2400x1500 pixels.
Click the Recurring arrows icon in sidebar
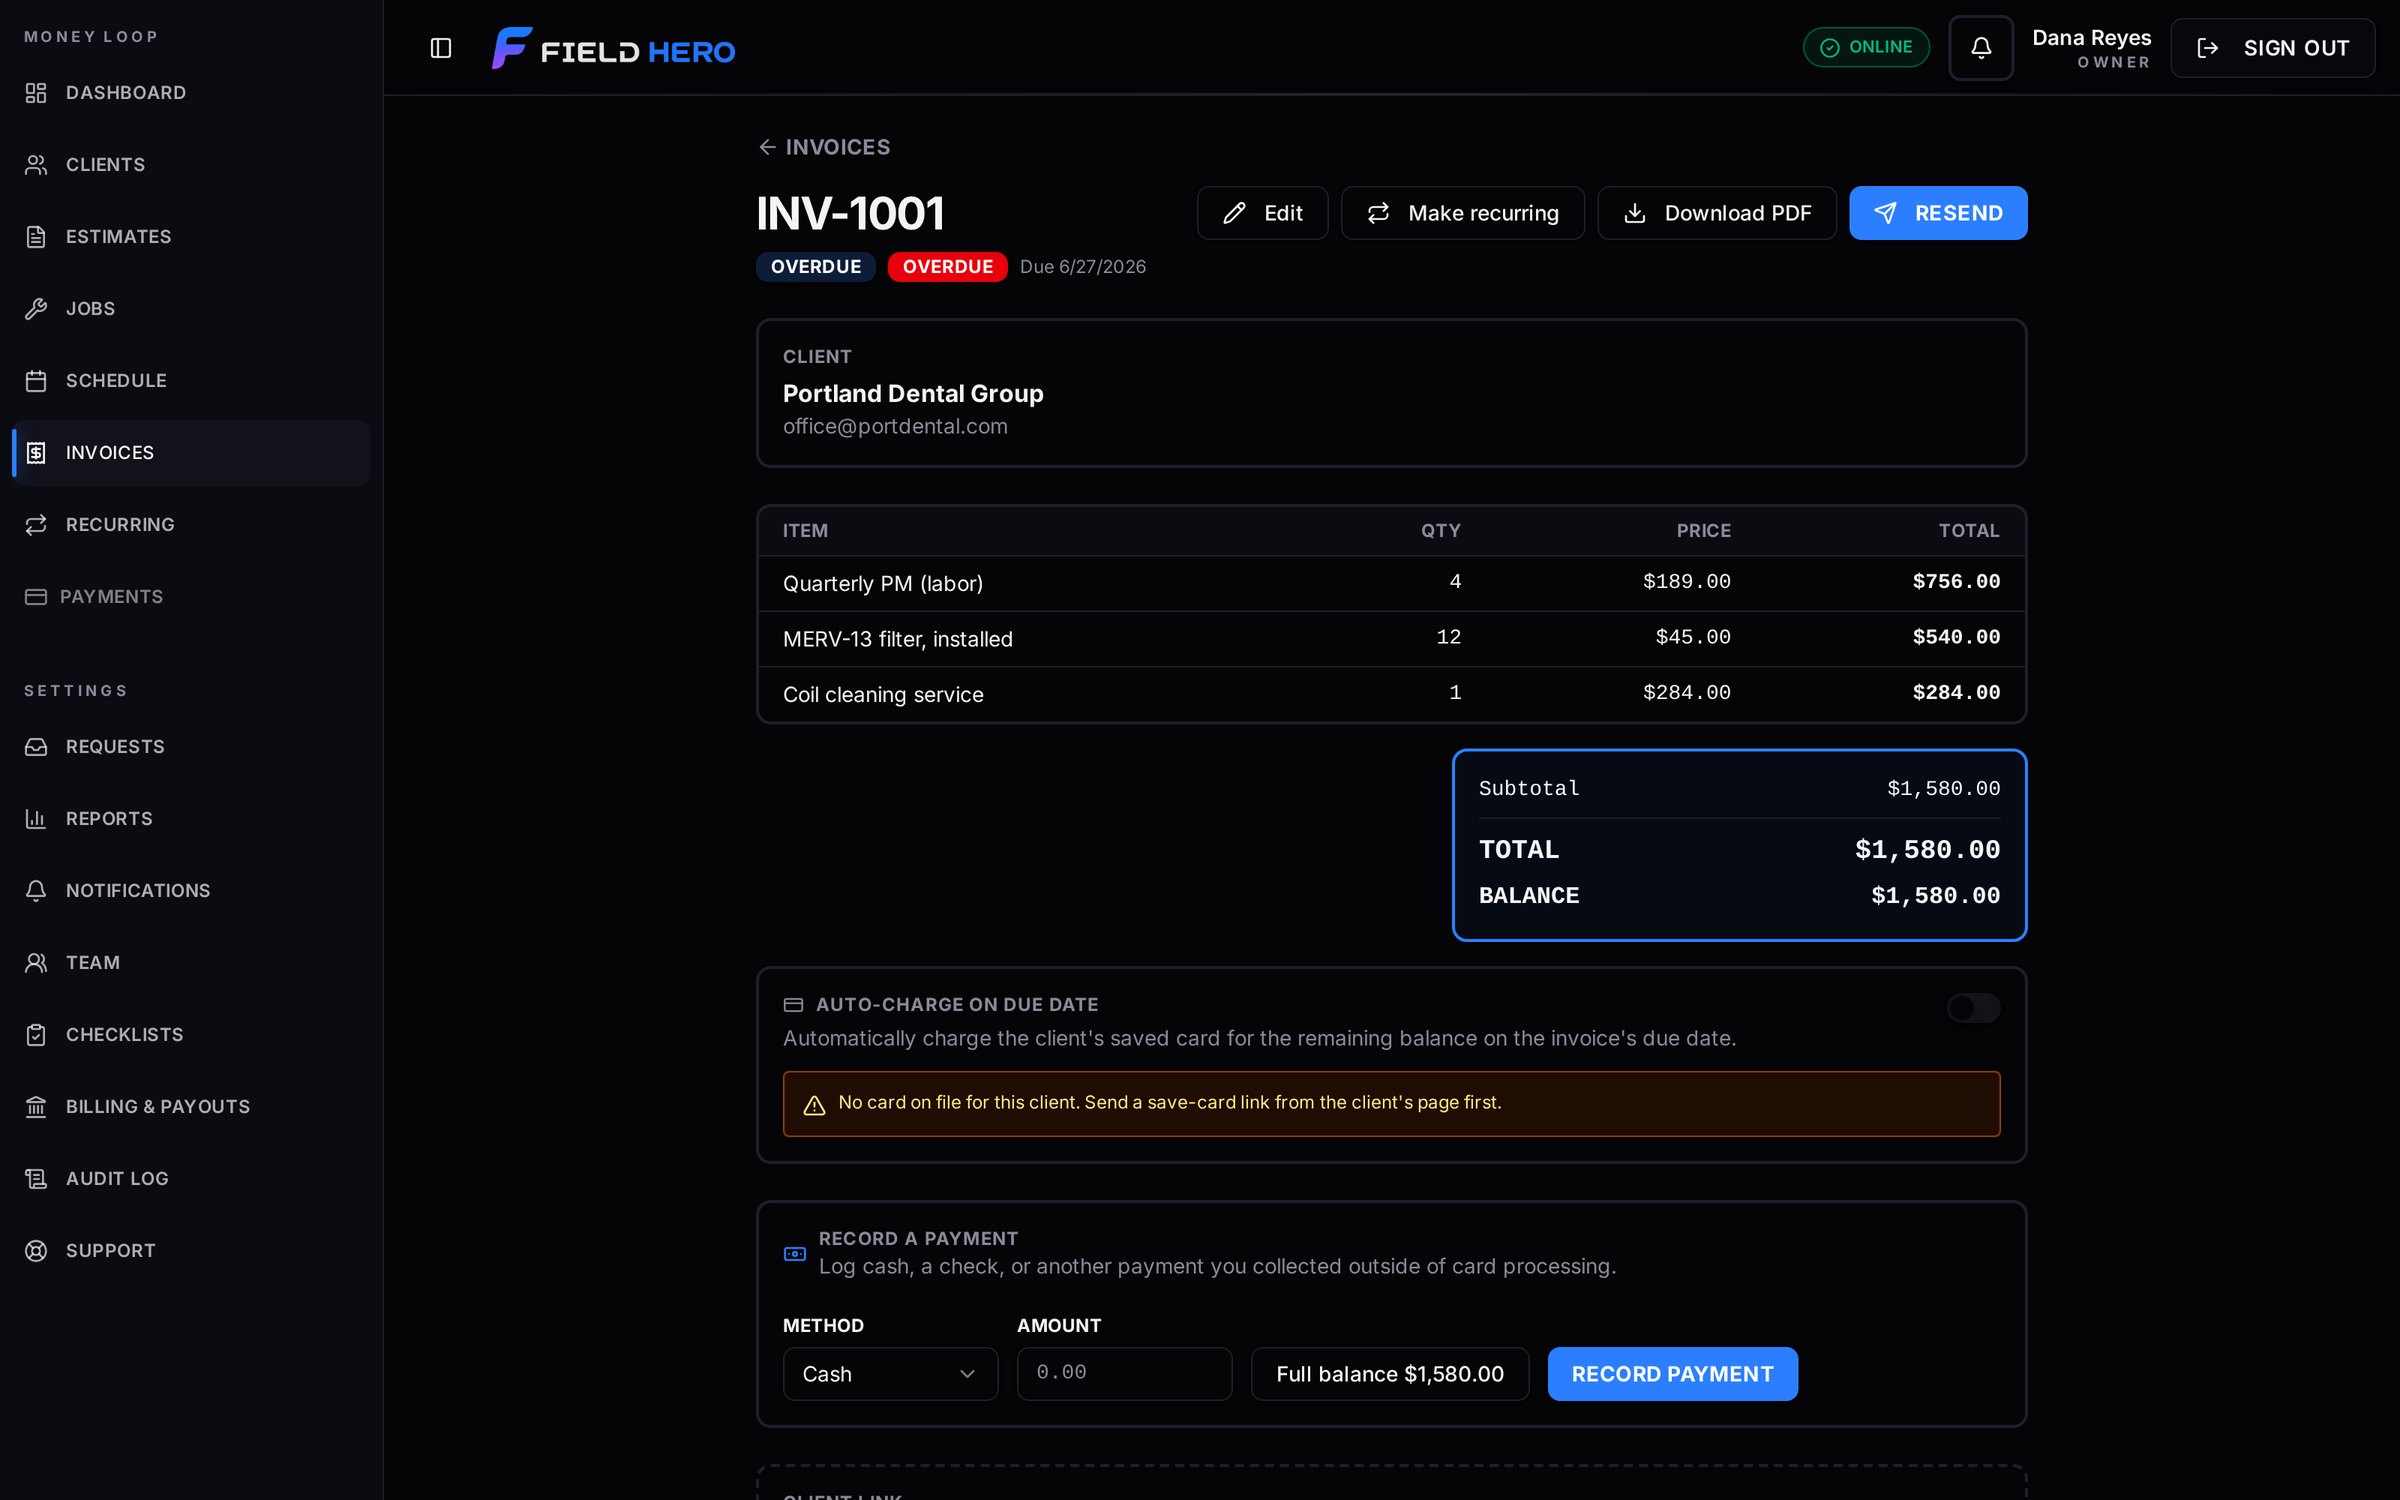click(x=36, y=525)
